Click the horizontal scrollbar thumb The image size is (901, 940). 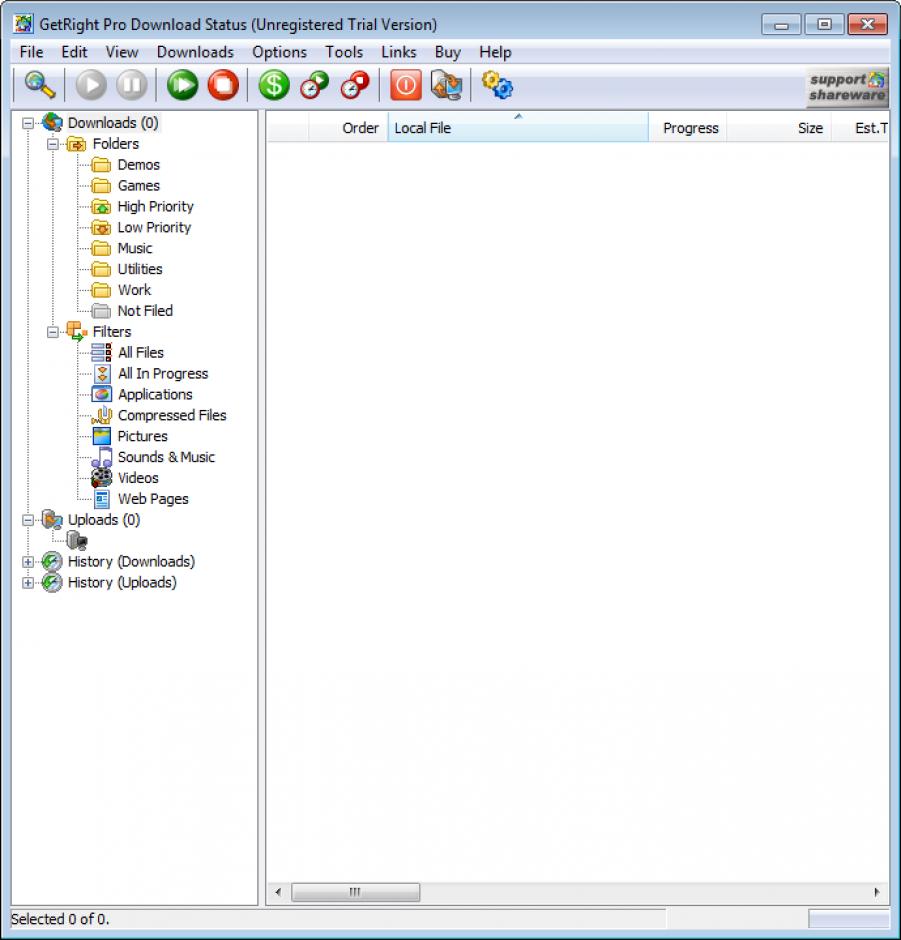355,892
